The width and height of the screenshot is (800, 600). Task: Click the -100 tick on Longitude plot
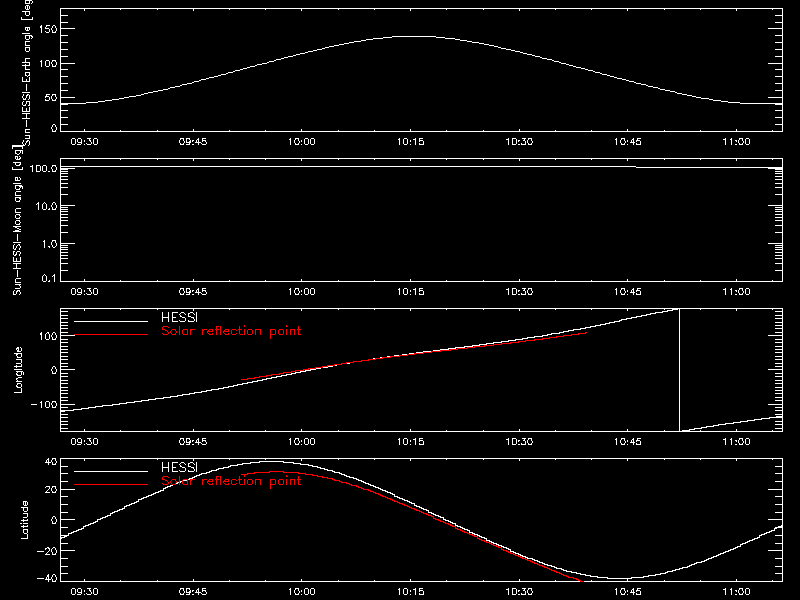tap(44, 405)
